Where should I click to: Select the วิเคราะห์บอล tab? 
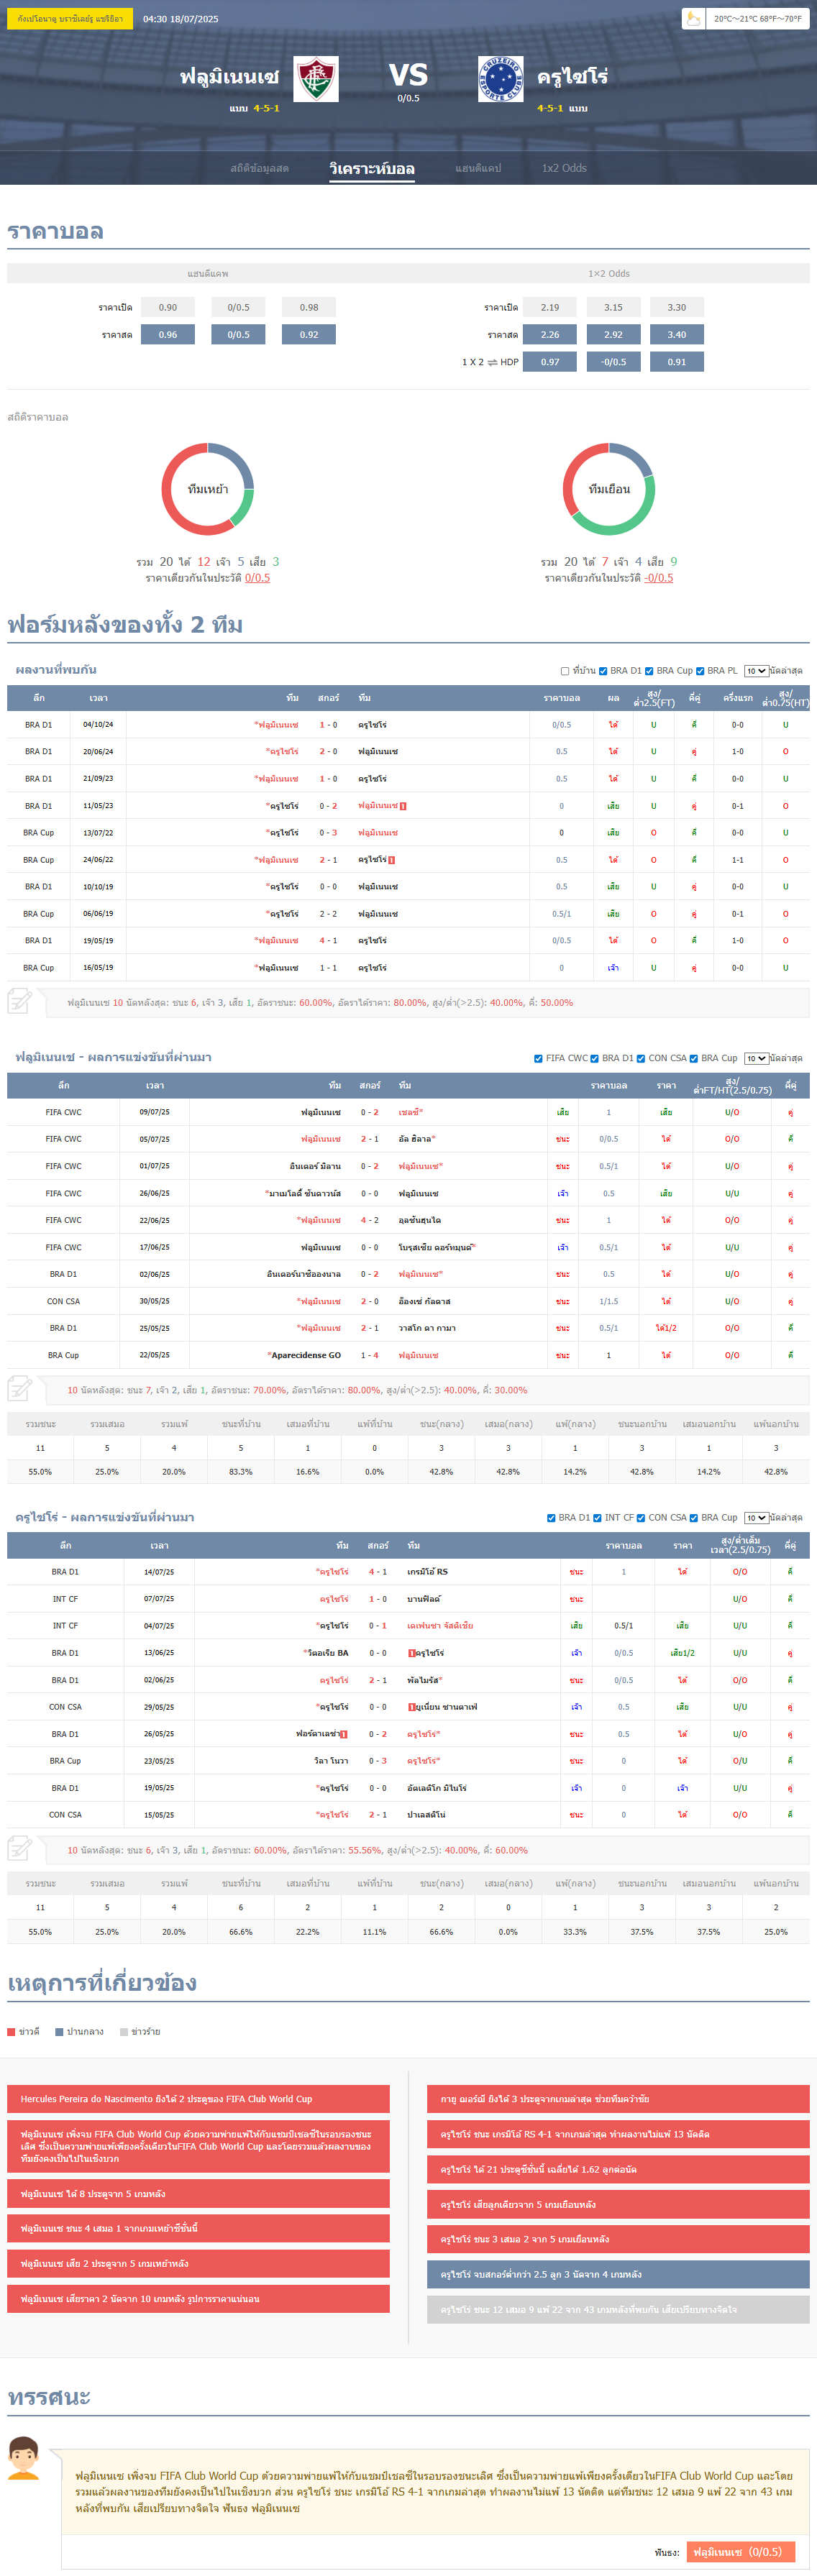(372, 168)
